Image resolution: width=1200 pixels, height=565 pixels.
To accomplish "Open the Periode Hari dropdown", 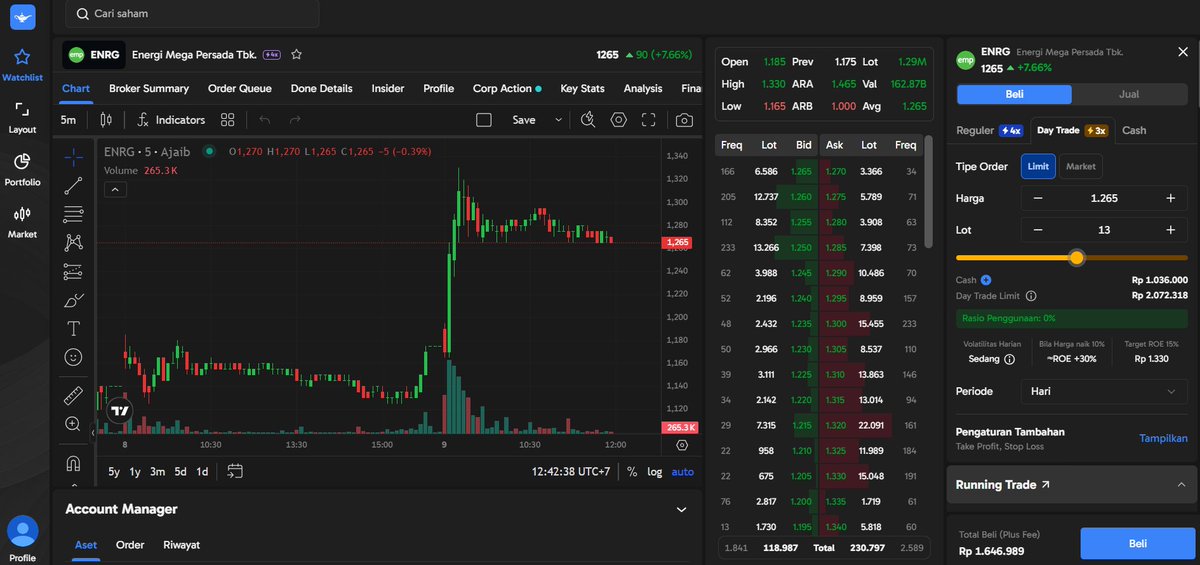I will coord(1104,391).
